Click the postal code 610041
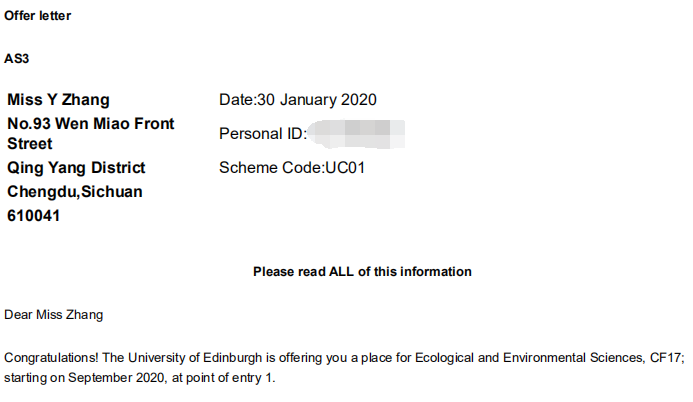The image size is (693, 402). [34, 214]
